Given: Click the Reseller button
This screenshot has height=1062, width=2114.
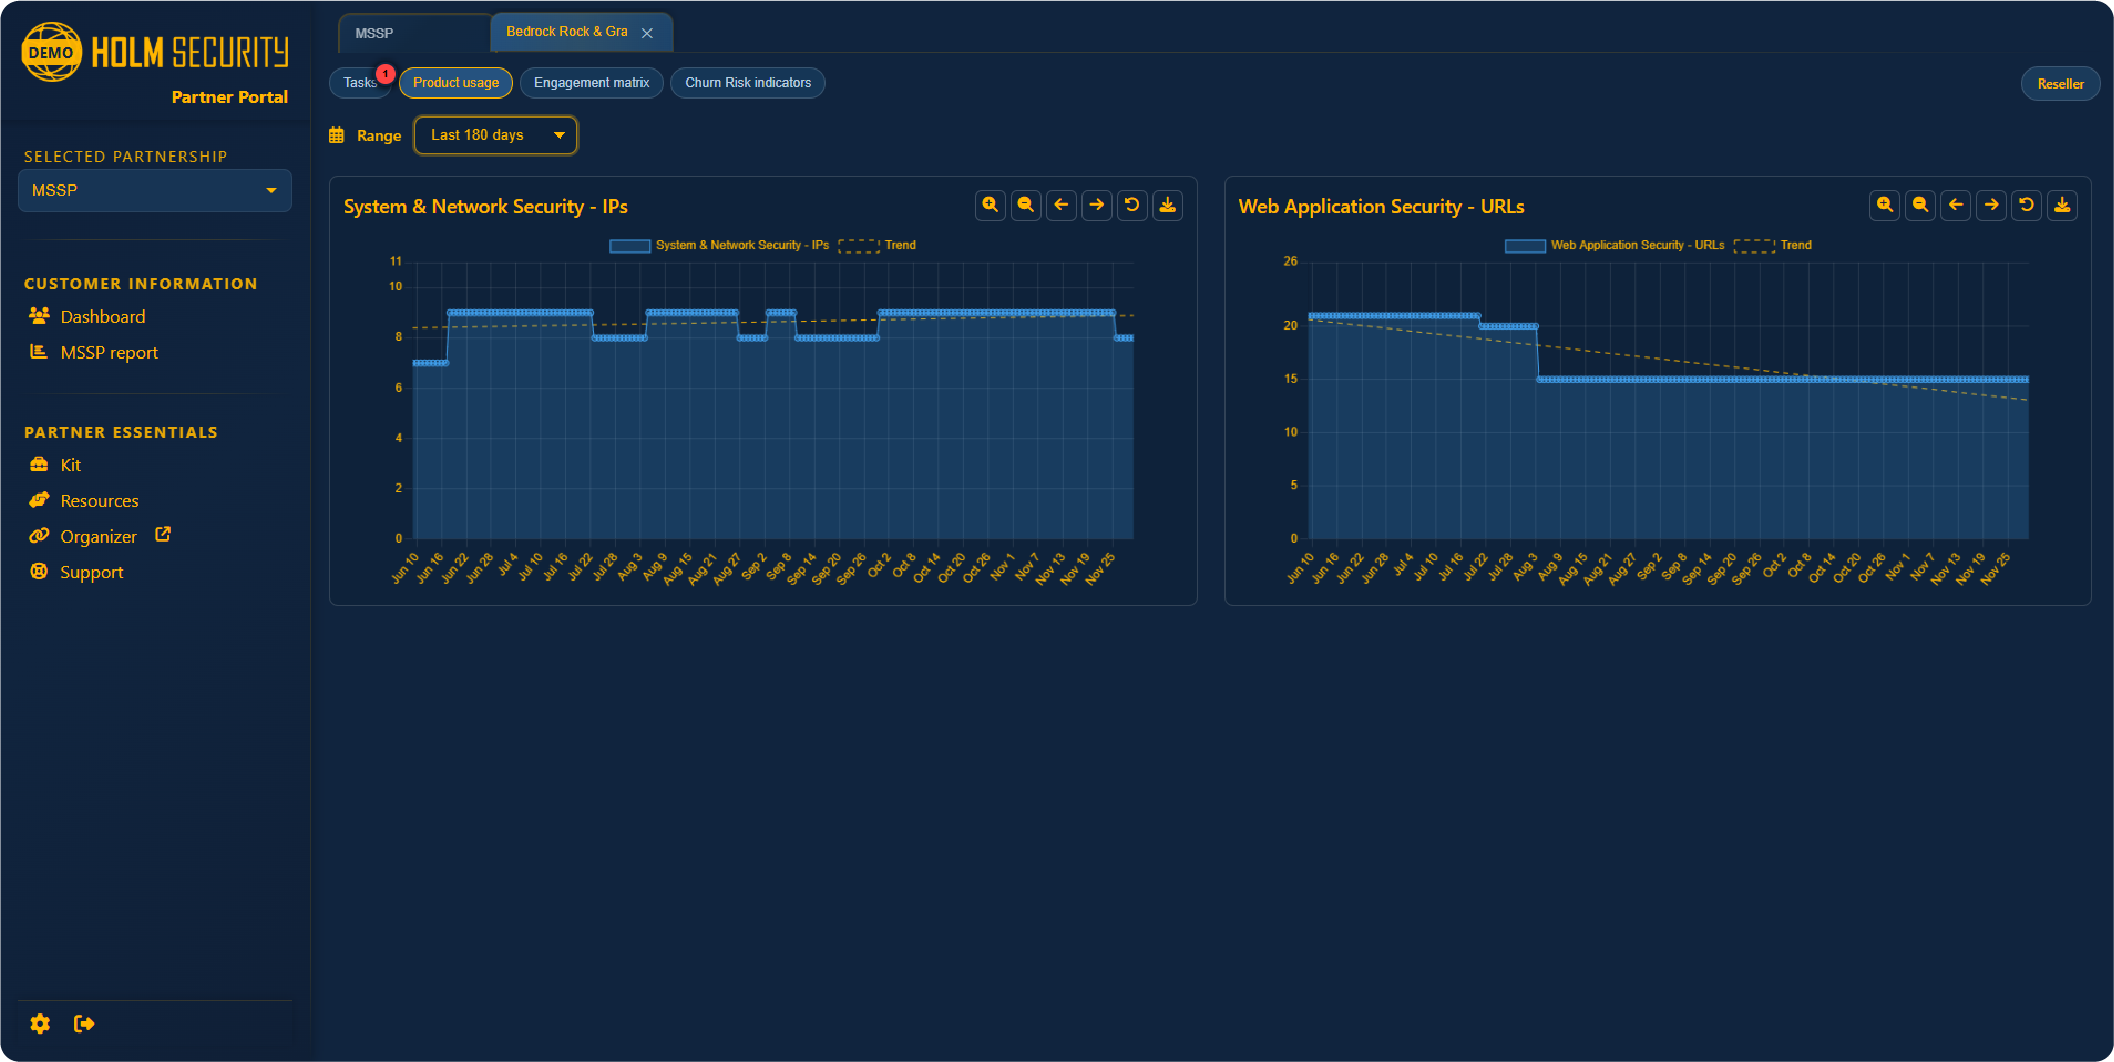Looking at the screenshot, I should tap(2060, 83).
